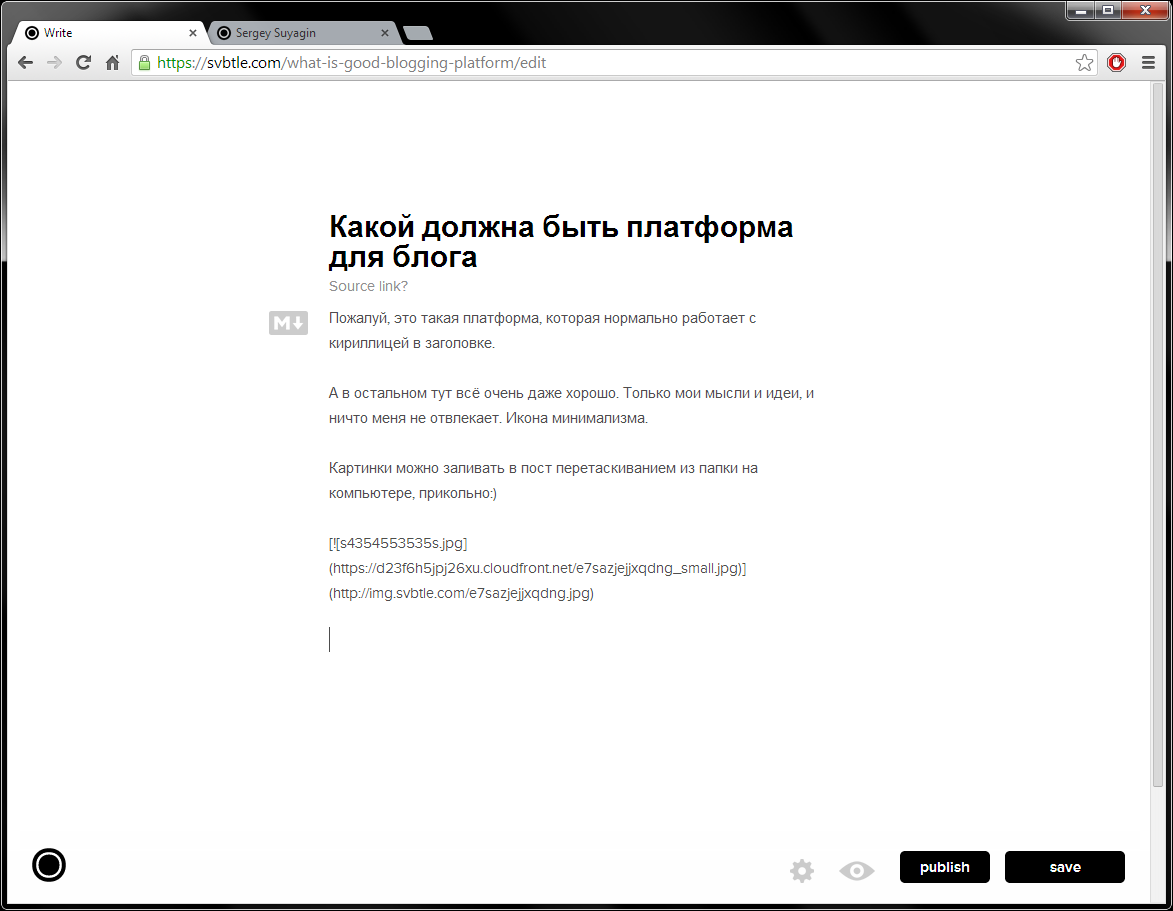
Task: Open a new browser tab
Action: pos(417,33)
